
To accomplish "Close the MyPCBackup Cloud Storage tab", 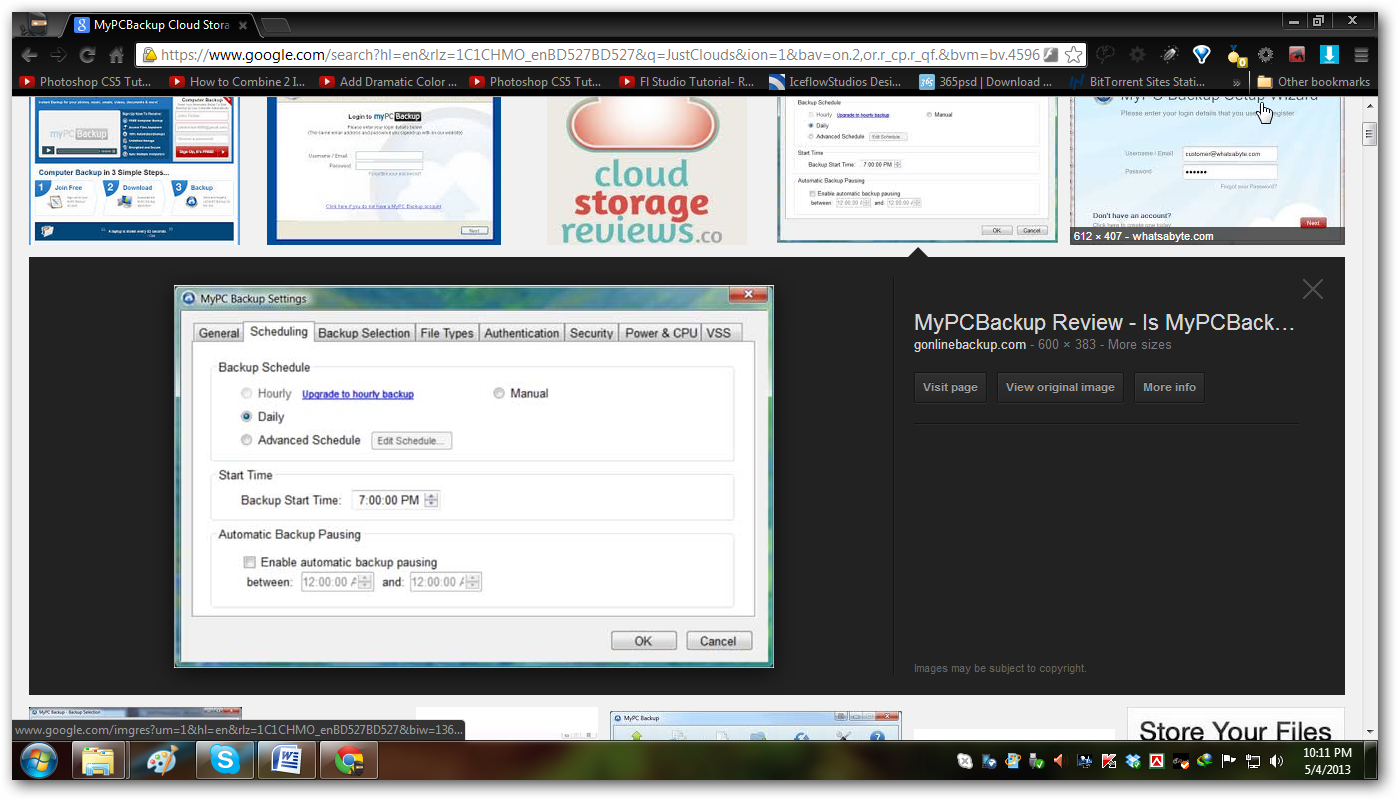I will (244, 25).
